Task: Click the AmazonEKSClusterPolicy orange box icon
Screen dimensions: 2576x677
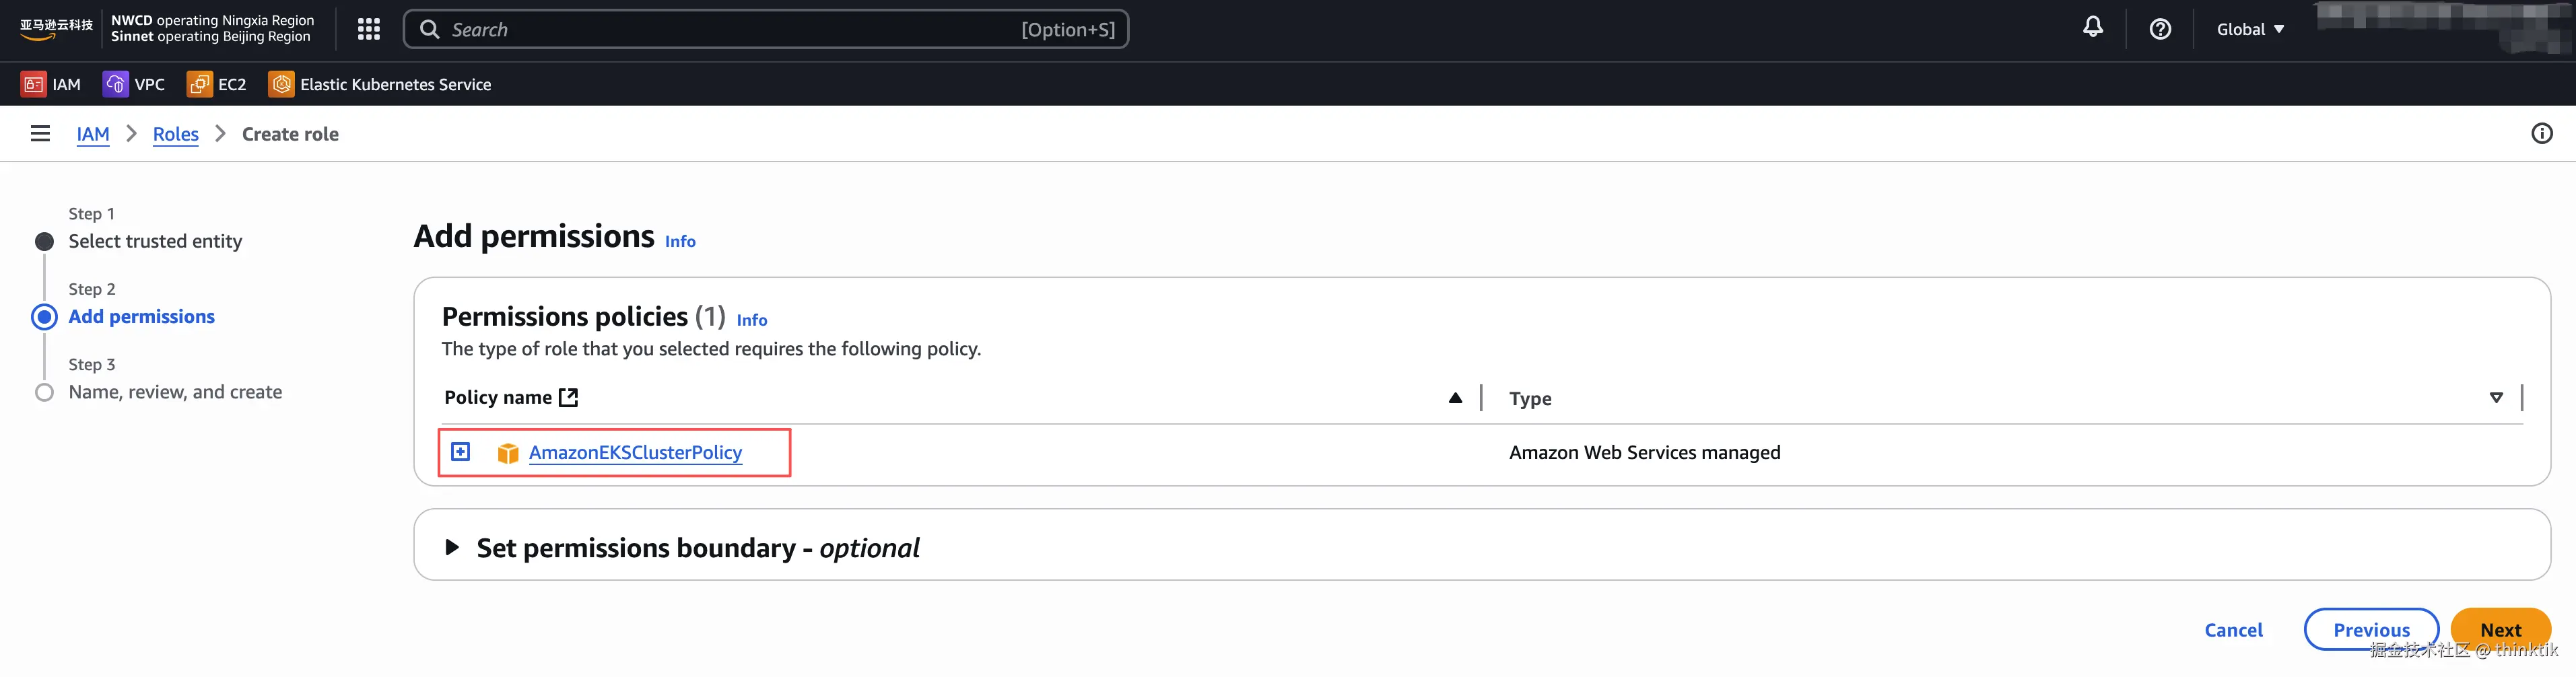Action: tap(508, 453)
